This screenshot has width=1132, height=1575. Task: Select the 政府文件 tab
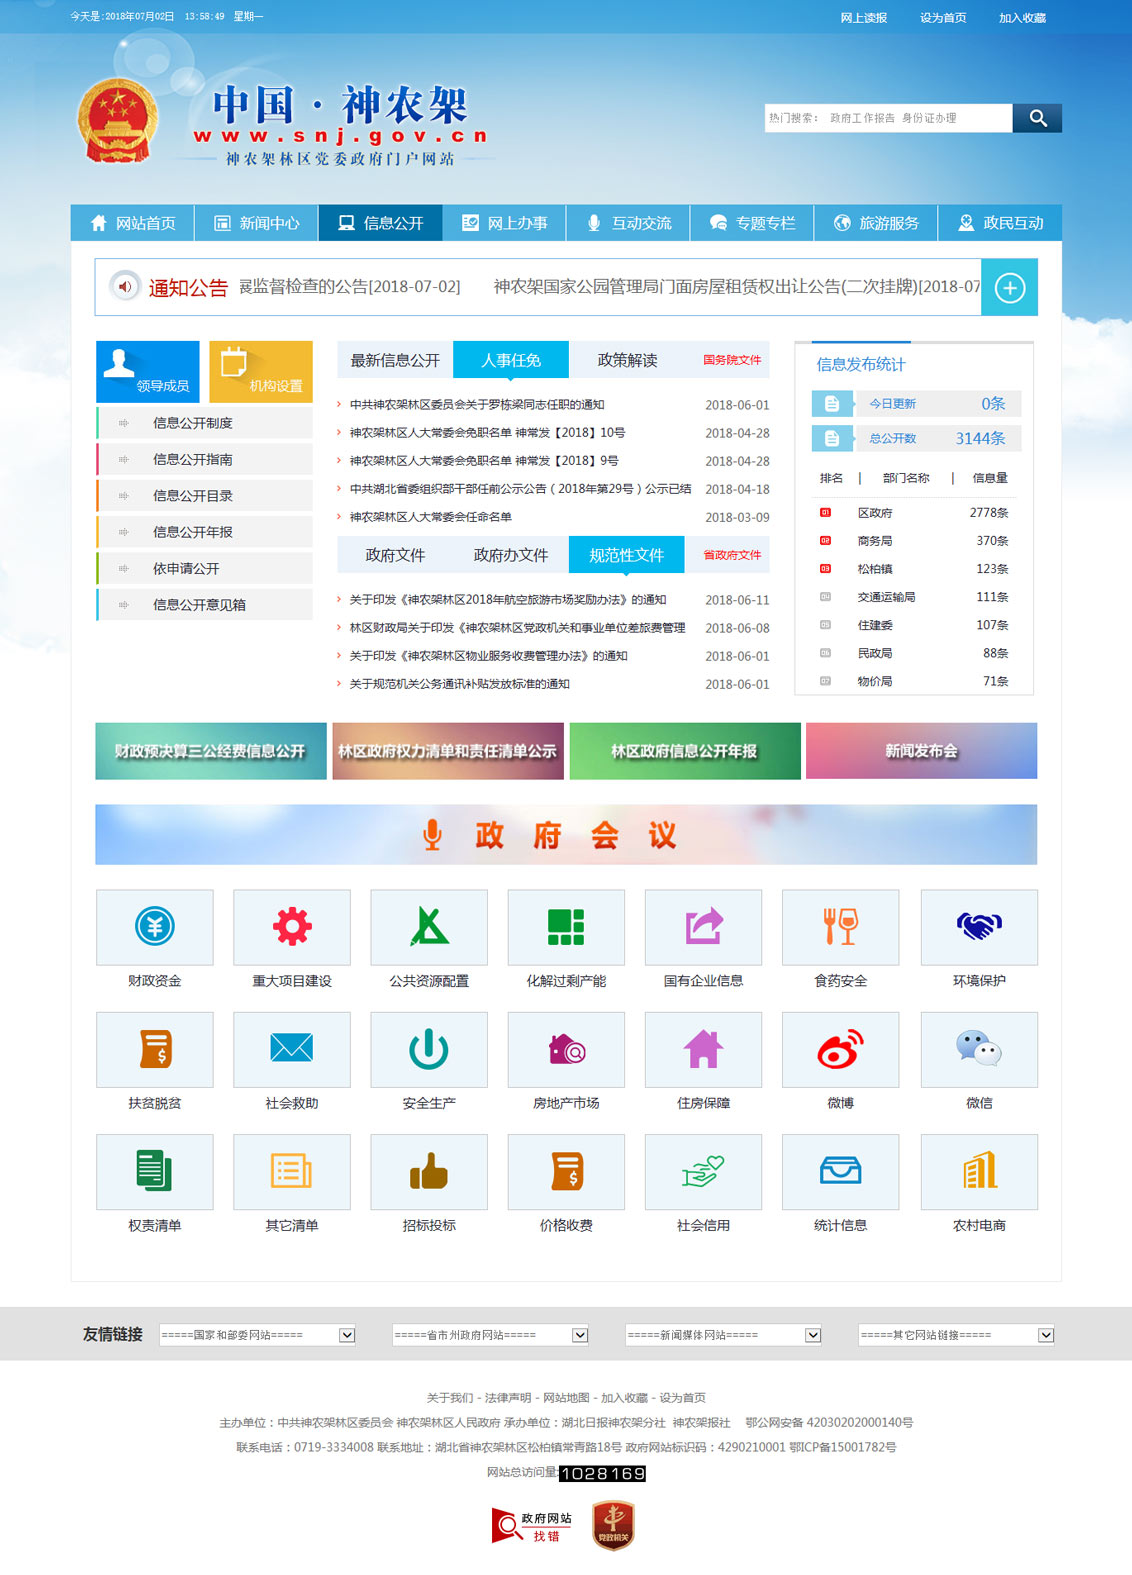coord(395,555)
